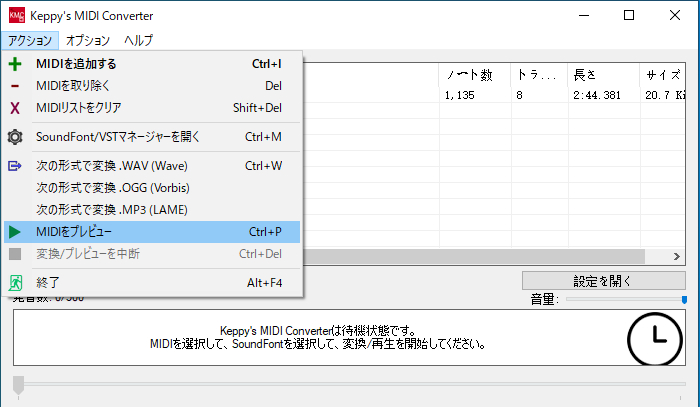Open the アクション menu

tap(30, 41)
